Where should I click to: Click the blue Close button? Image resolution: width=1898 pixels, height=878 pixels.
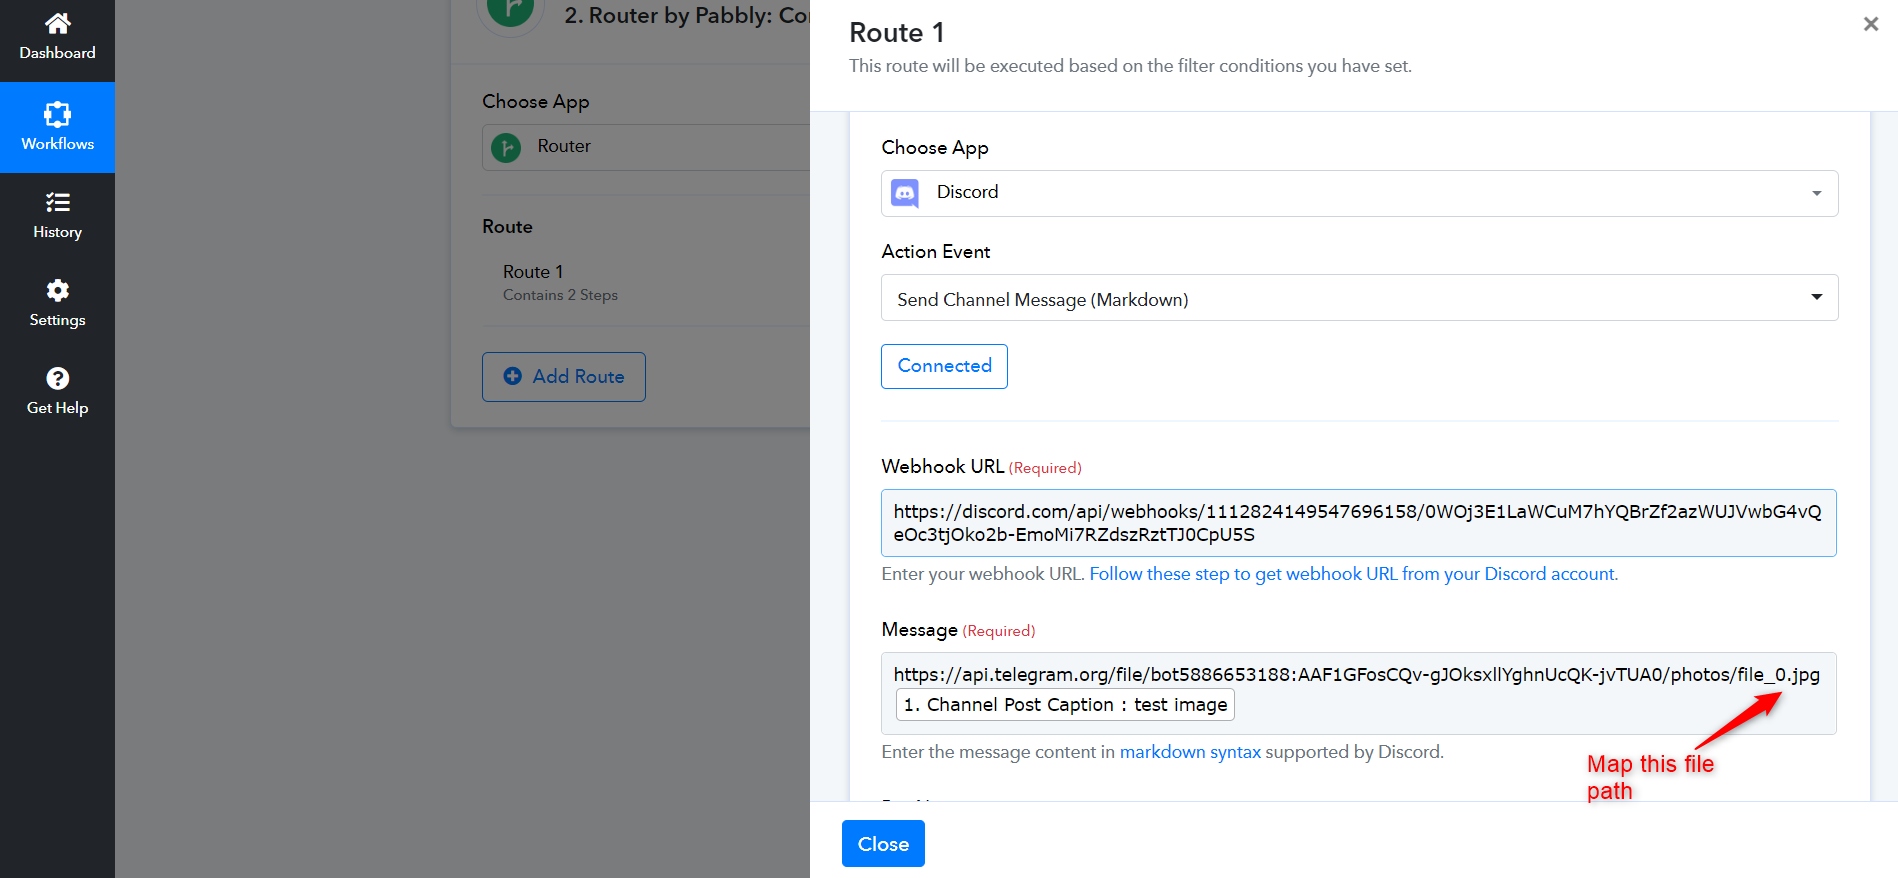click(x=883, y=844)
